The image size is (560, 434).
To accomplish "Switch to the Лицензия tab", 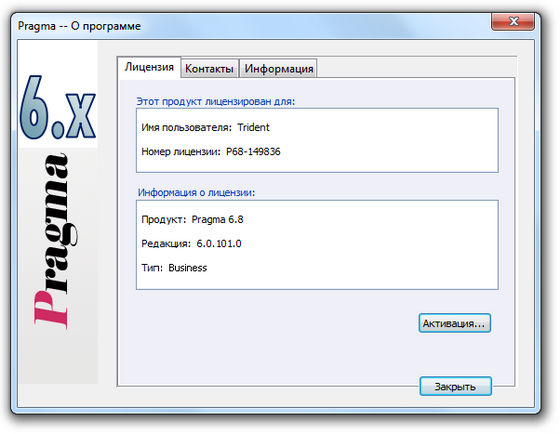I will click(149, 67).
